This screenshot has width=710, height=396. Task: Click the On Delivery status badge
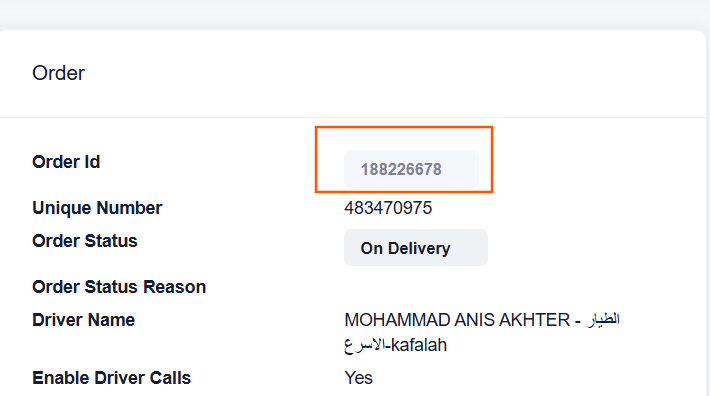(416, 248)
